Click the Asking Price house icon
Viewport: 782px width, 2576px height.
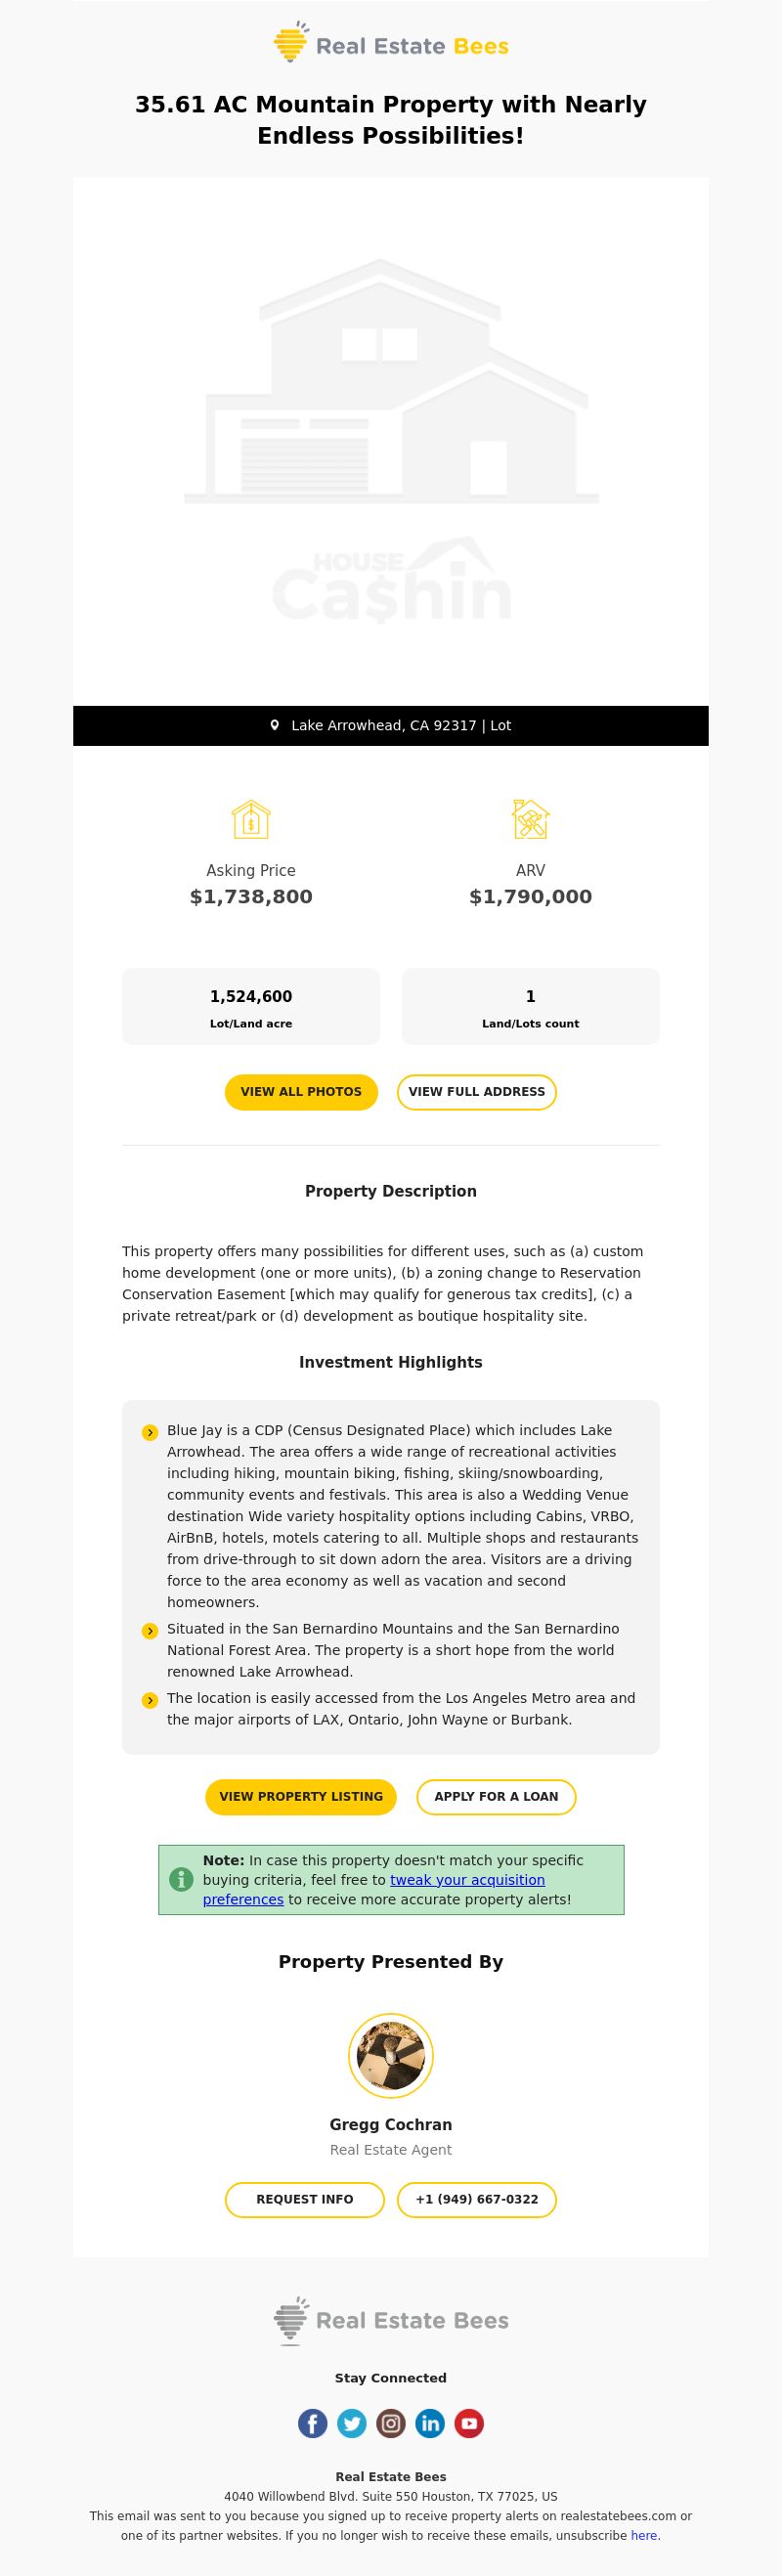tap(251, 819)
